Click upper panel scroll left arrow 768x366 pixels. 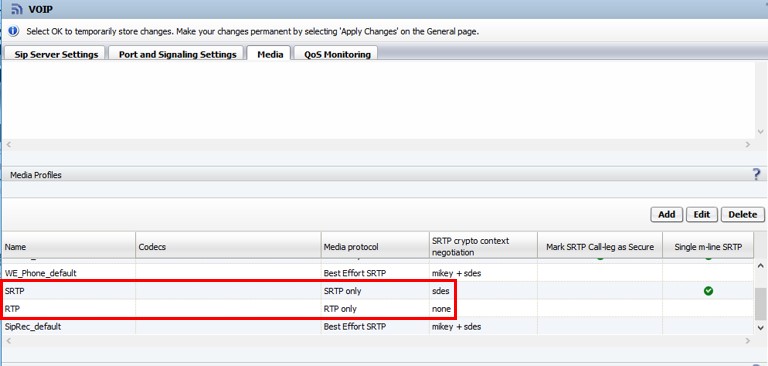click(x=8, y=145)
